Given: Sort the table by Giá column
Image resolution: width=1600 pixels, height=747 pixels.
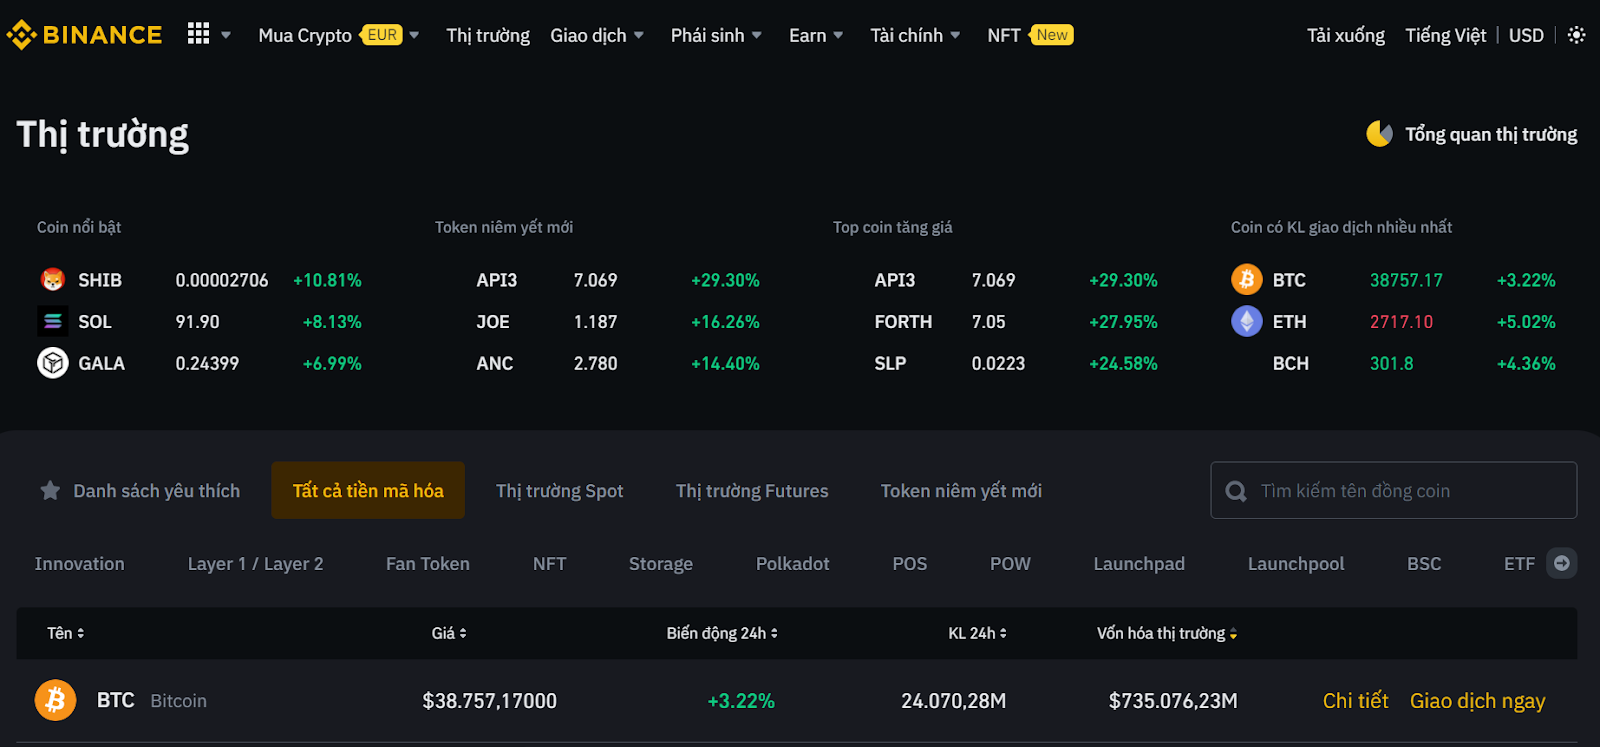Looking at the screenshot, I should pos(449,633).
